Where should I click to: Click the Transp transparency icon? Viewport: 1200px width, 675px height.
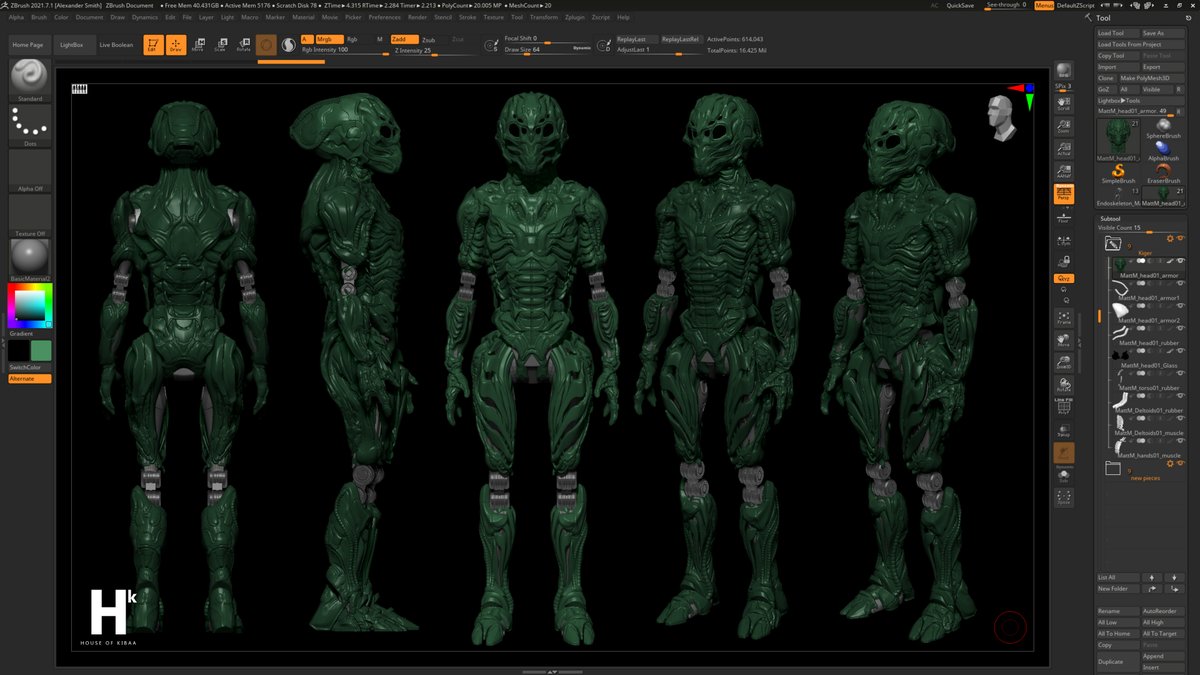pyautogui.click(x=1064, y=431)
